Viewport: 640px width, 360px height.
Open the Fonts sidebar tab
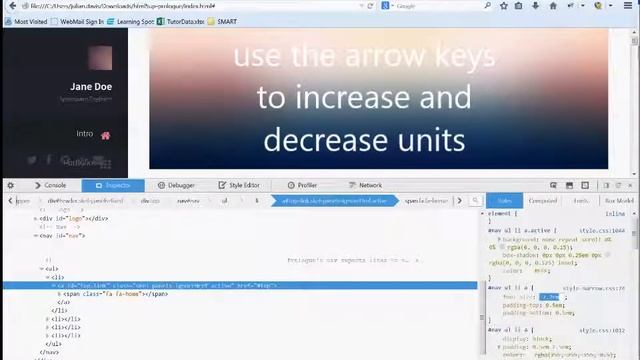580,201
